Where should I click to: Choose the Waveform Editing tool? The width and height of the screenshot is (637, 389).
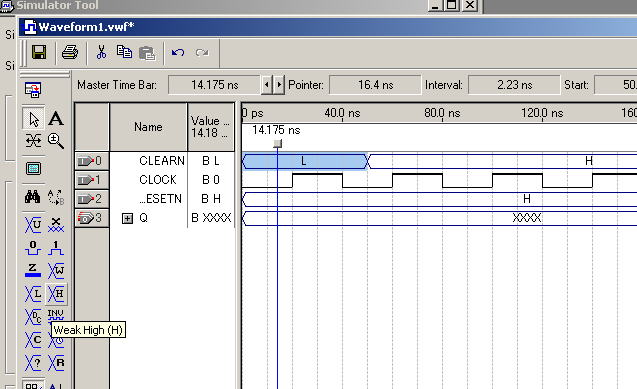[33, 141]
